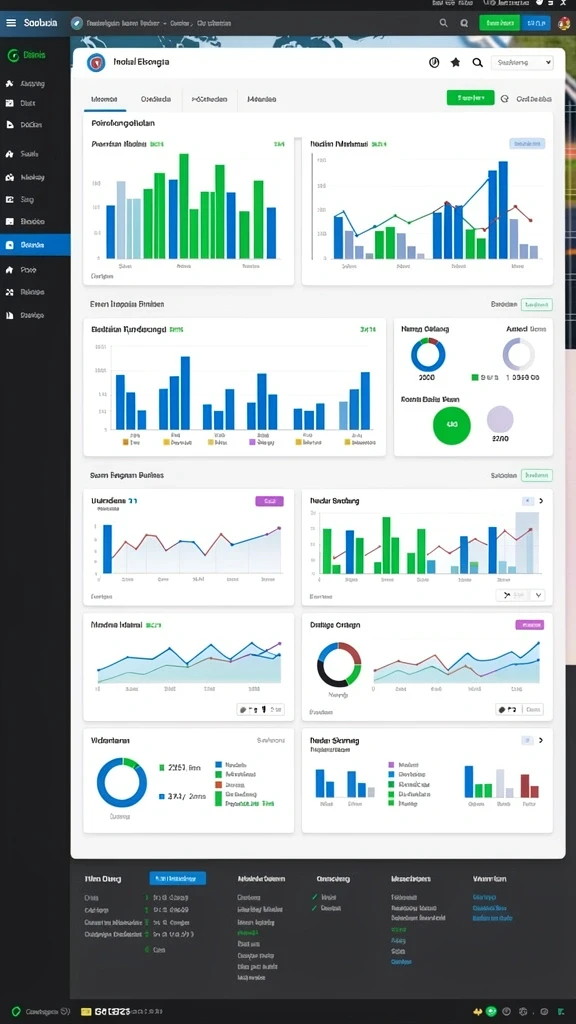This screenshot has width=576, height=1024.
Task: Click the star favorite icon
Action: point(455,63)
